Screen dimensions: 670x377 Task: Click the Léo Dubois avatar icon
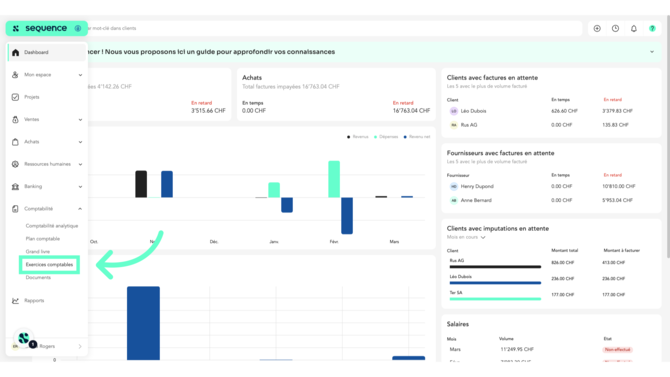454,111
